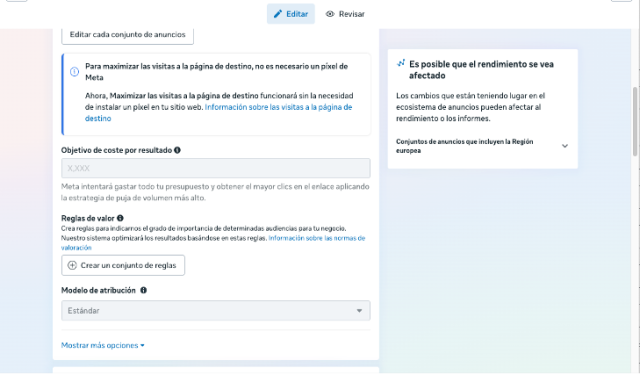640x375 pixels.
Task: Click the pencil icon in Editar
Action: coord(278,14)
